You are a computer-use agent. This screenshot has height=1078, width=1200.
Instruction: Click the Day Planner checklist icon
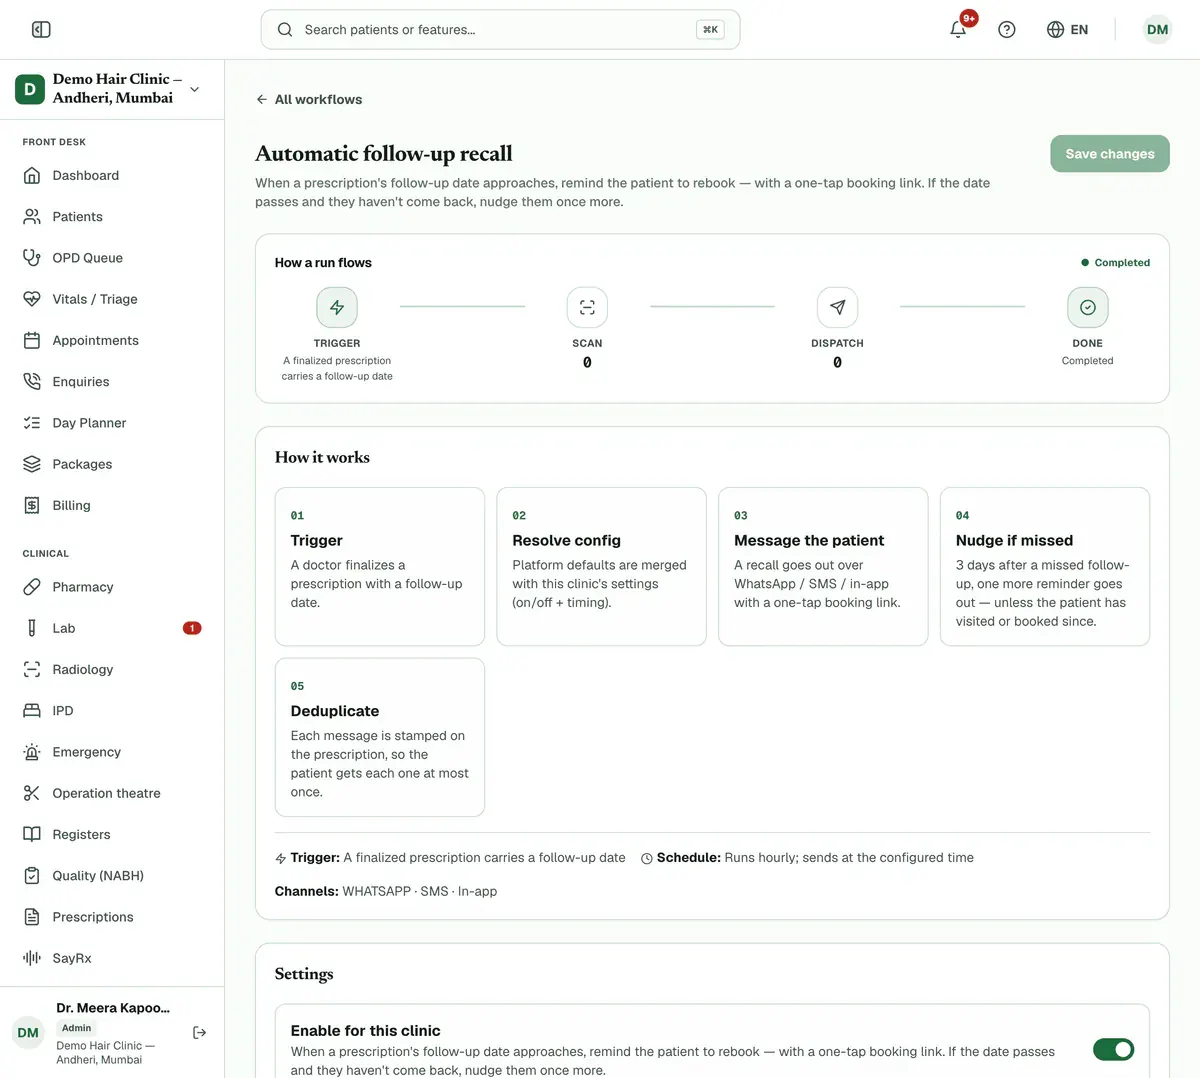coord(32,423)
